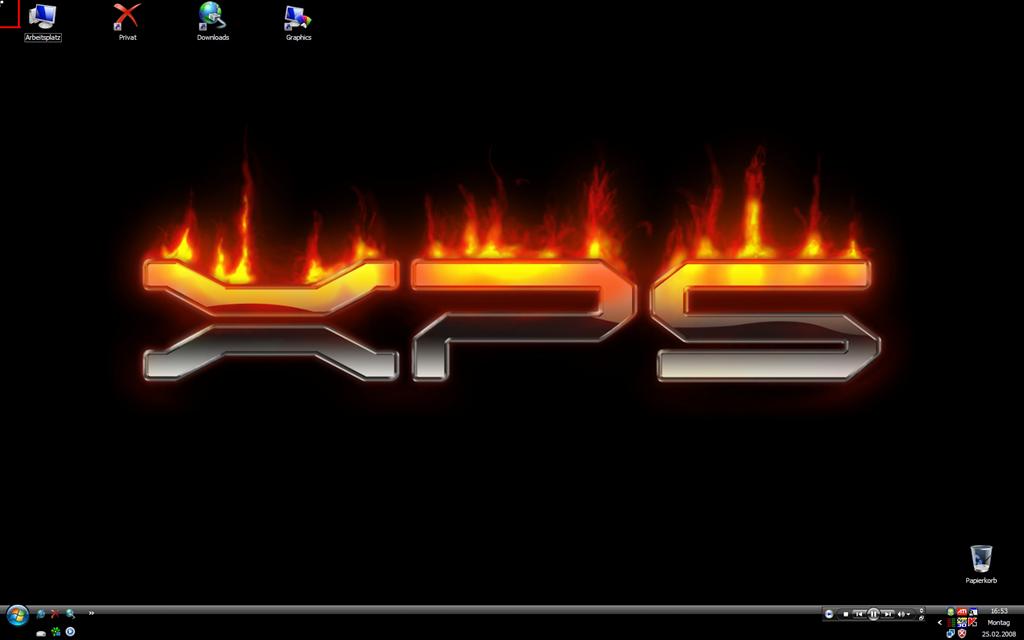Open the Arbeitsplatz desktop icon

[x=42, y=16]
